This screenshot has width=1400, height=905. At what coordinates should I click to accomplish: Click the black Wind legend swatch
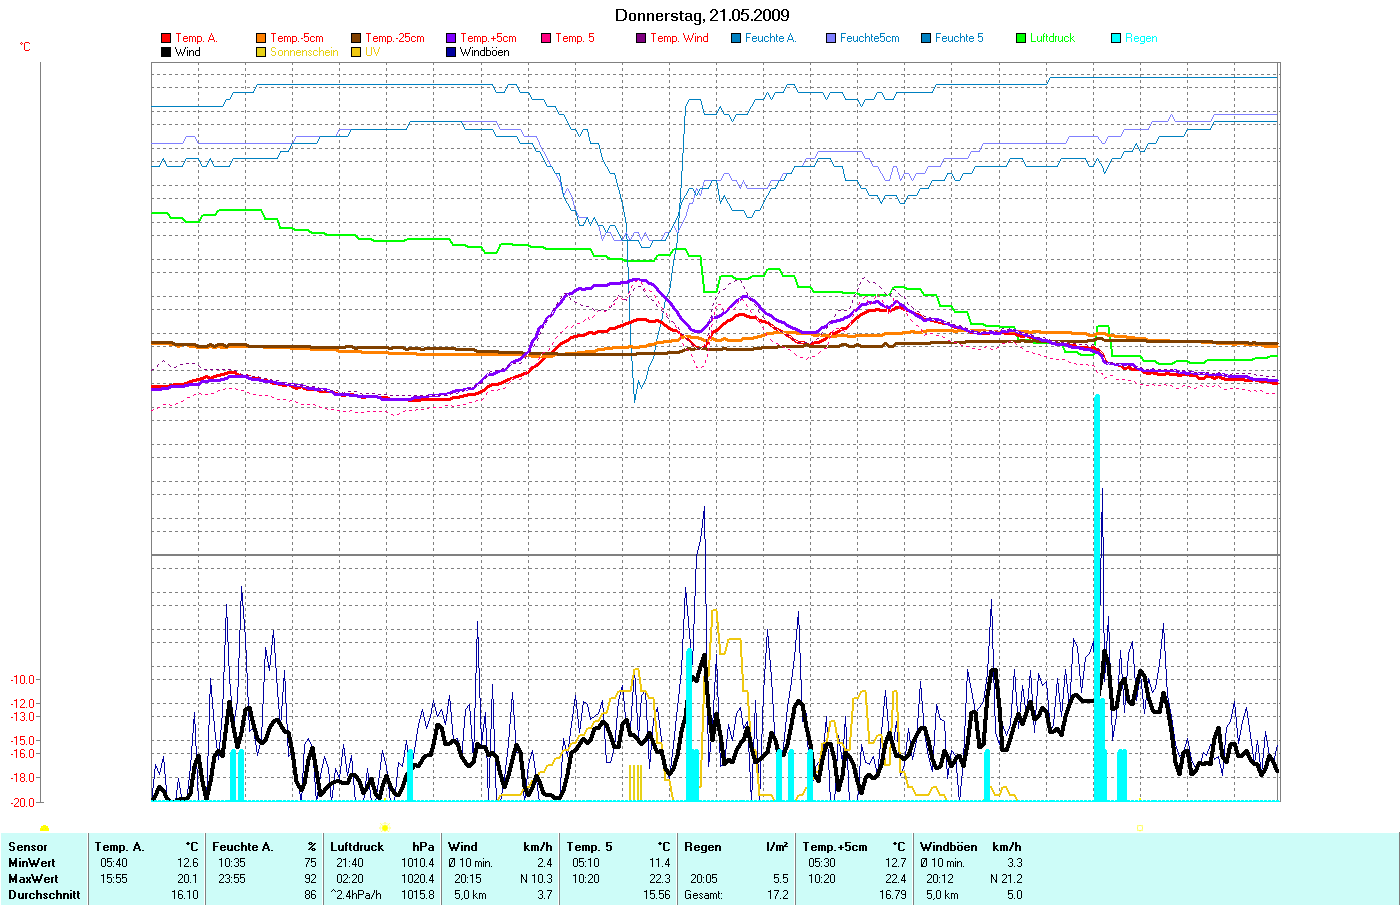166,52
